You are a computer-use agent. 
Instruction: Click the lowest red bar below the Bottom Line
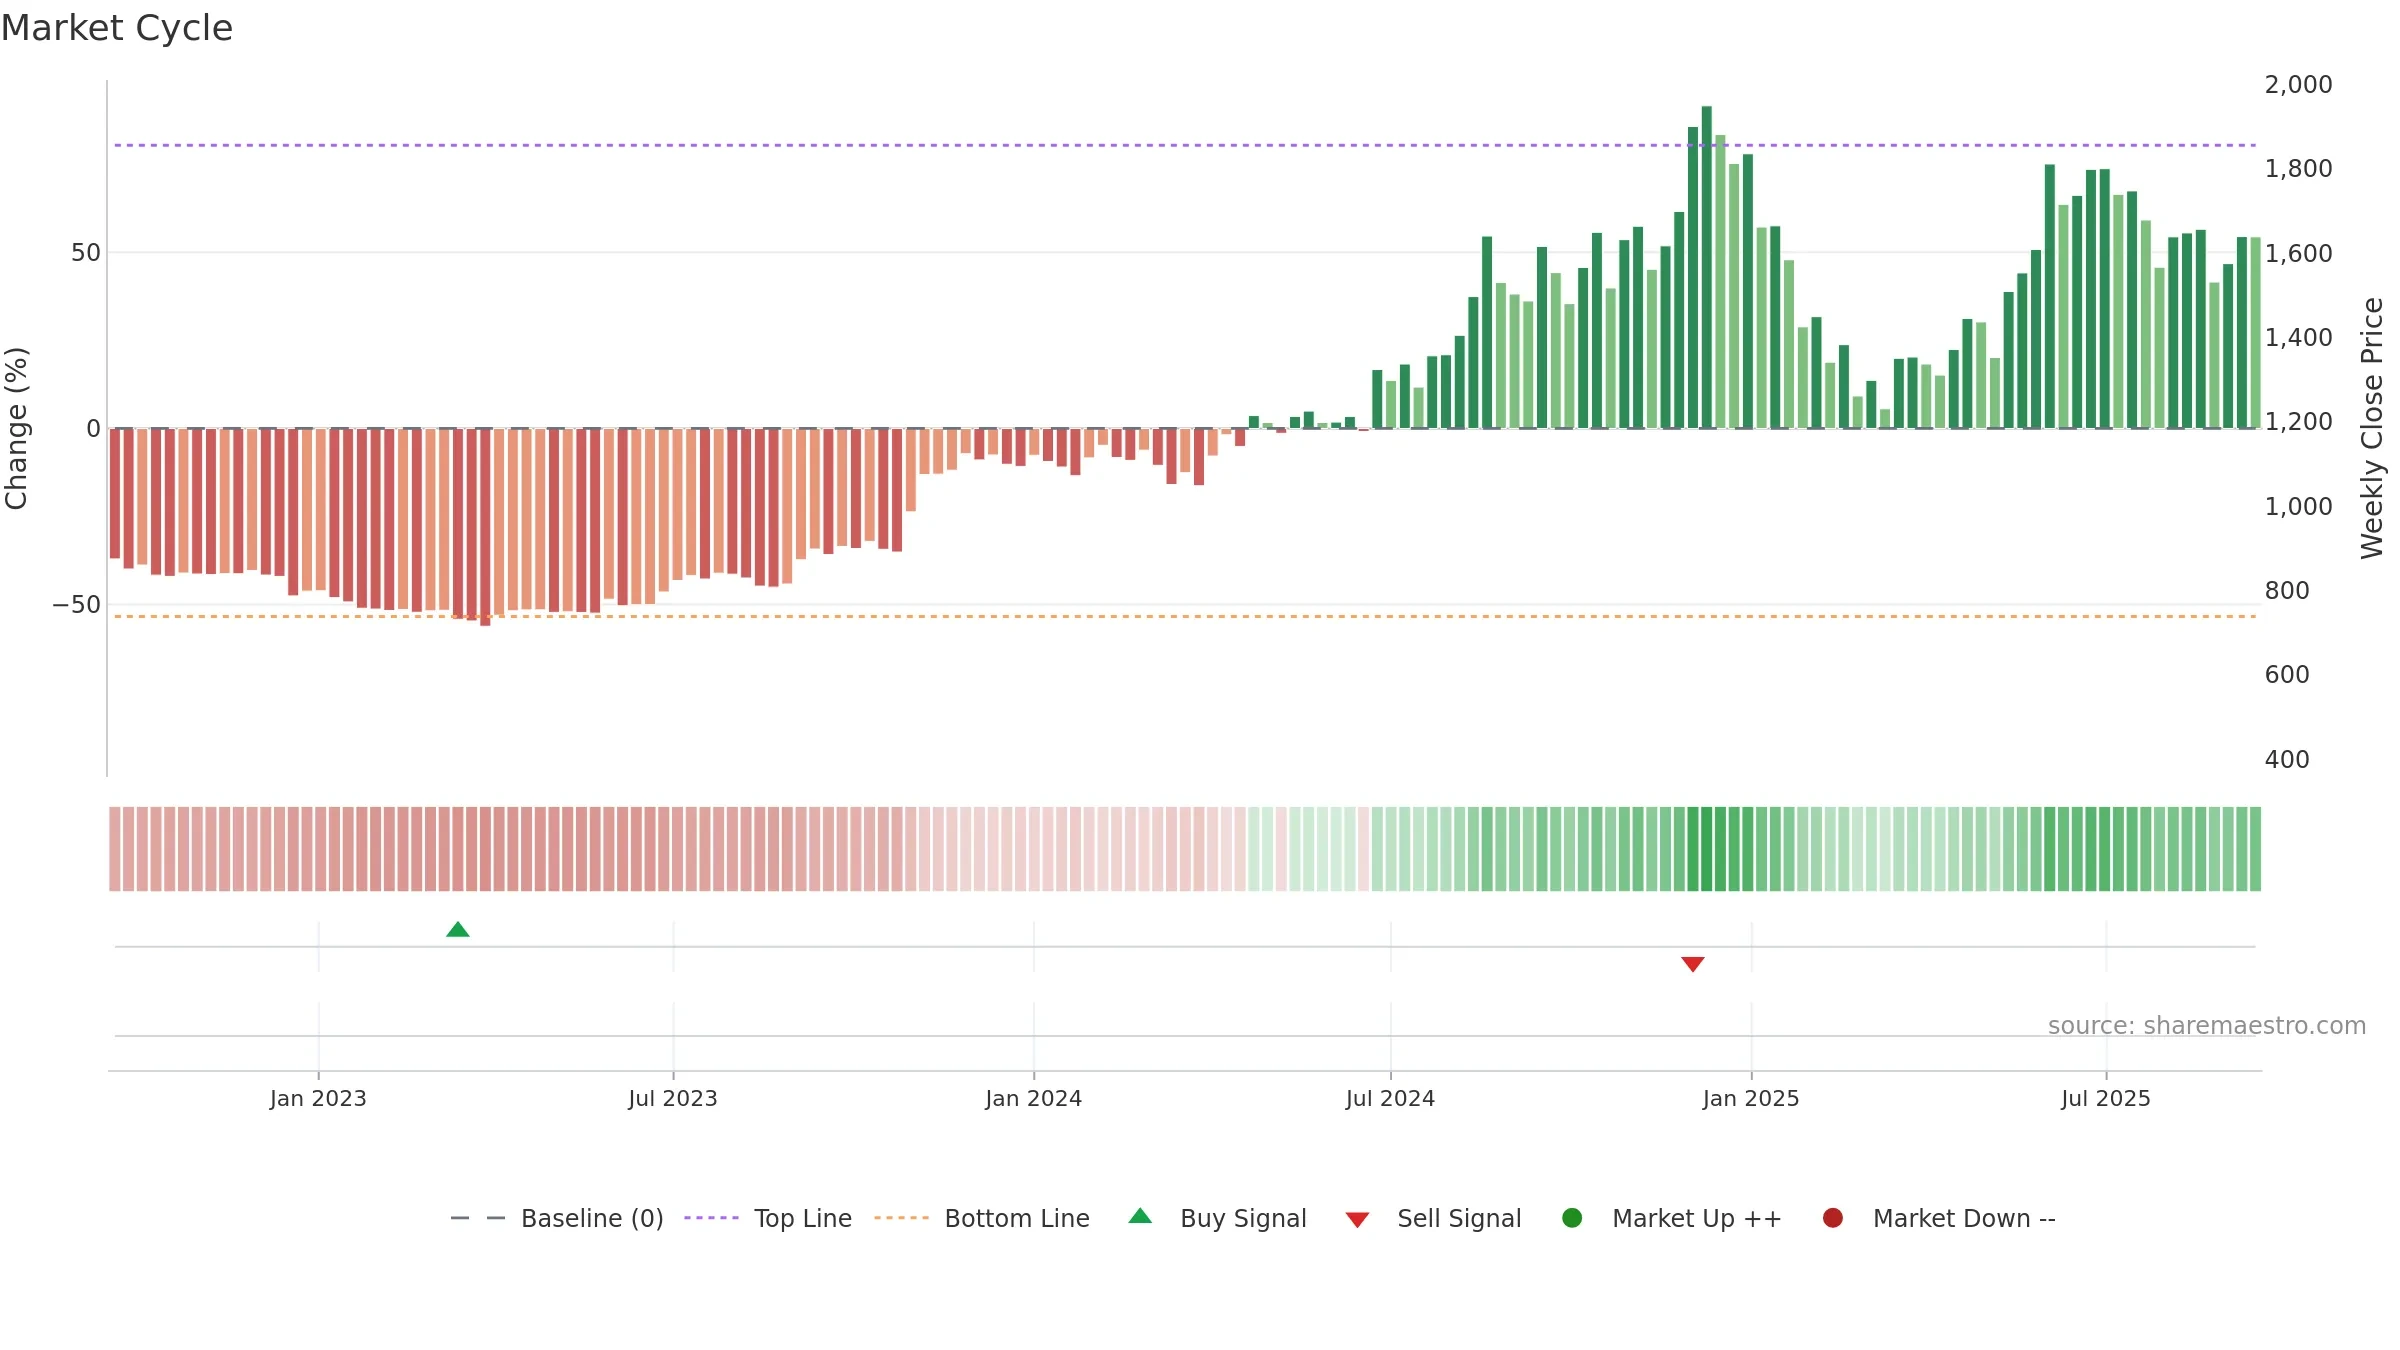(x=485, y=527)
